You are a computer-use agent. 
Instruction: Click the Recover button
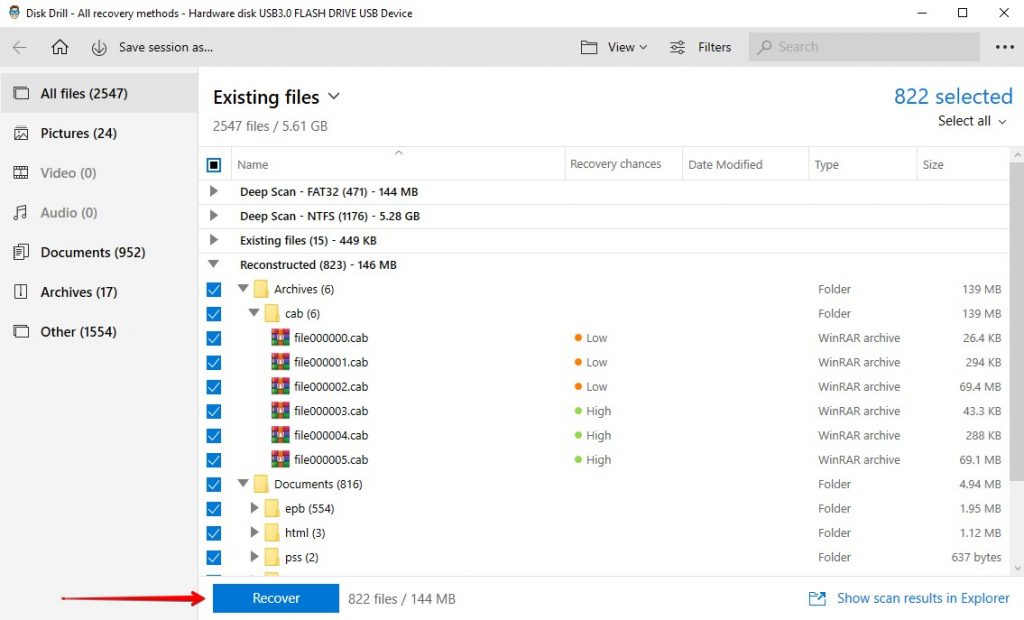[x=275, y=598]
